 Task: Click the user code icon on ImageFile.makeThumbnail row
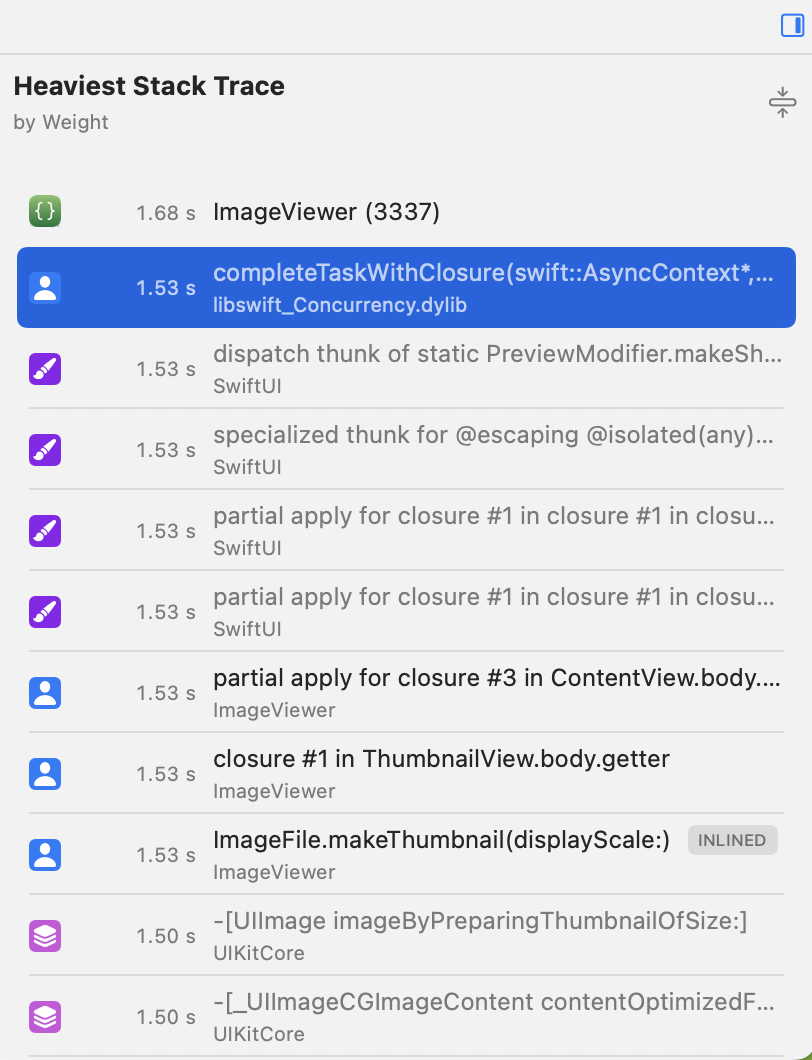(44, 855)
